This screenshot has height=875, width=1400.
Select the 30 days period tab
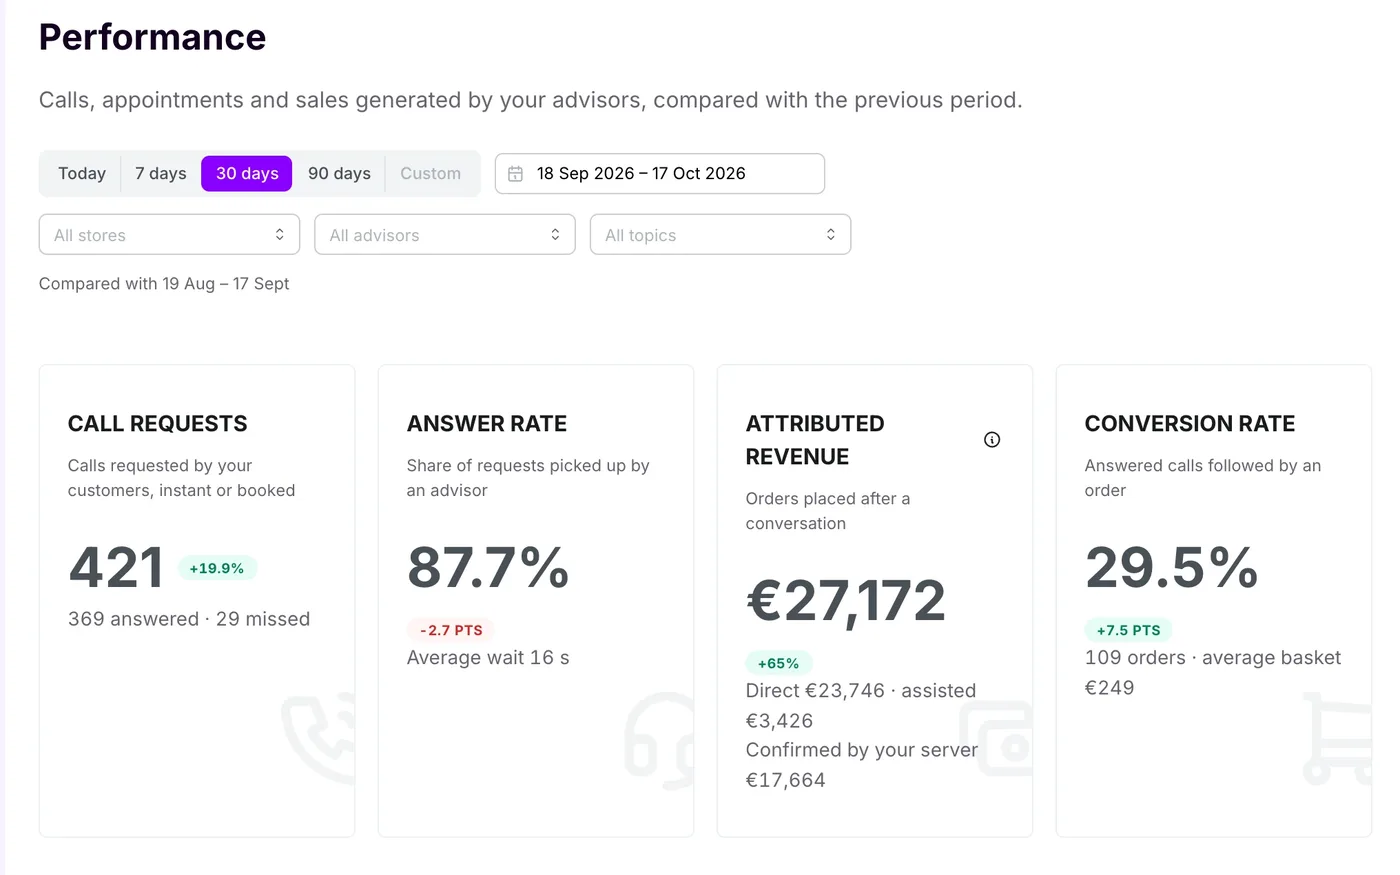(247, 173)
